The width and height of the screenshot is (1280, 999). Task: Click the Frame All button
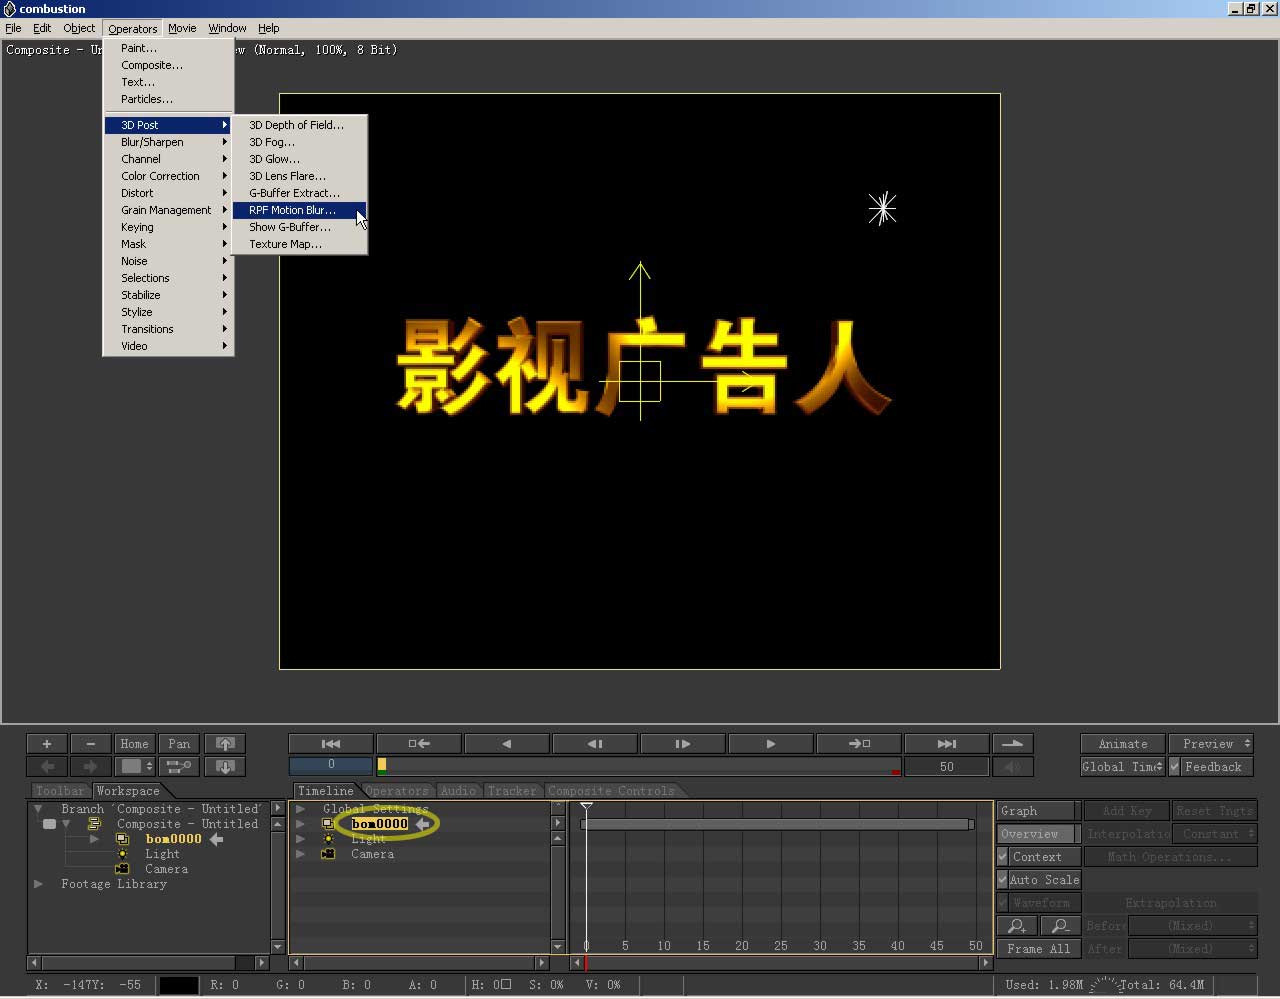pyautogui.click(x=1038, y=949)
